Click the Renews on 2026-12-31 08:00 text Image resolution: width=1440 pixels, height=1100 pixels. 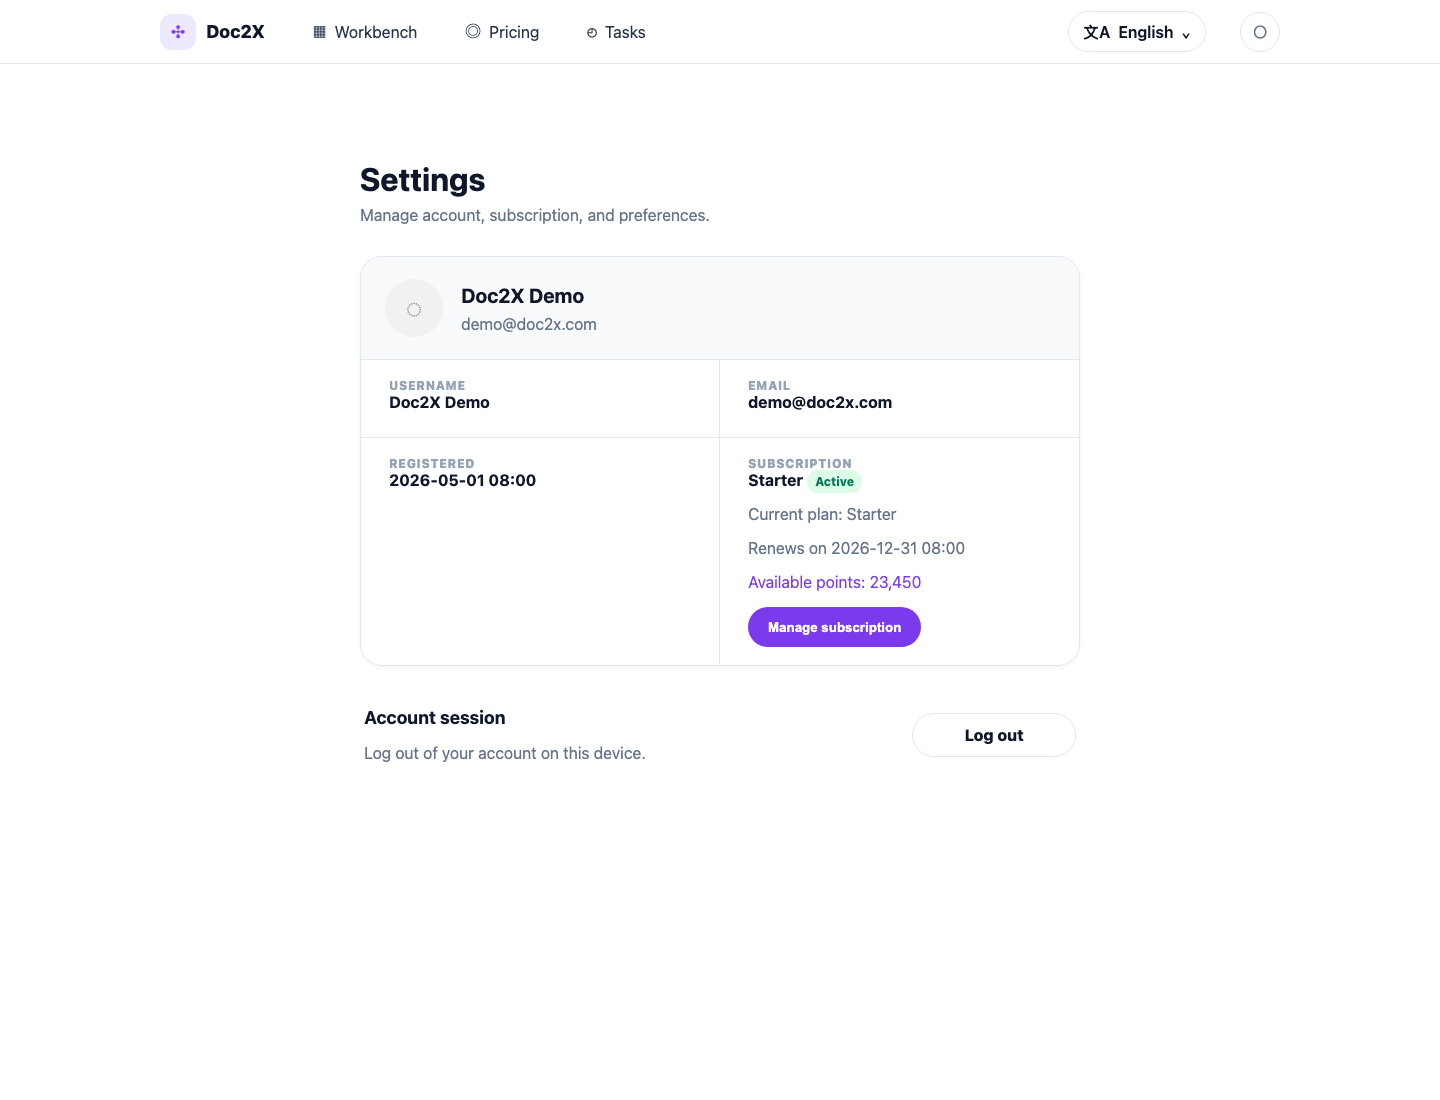(x=856, y=548)
